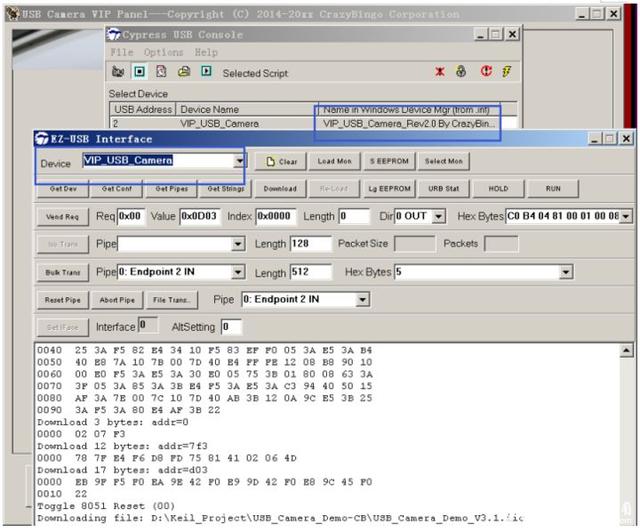
Task: Click the Index field showing 0x0000
Action: [276, 216]
